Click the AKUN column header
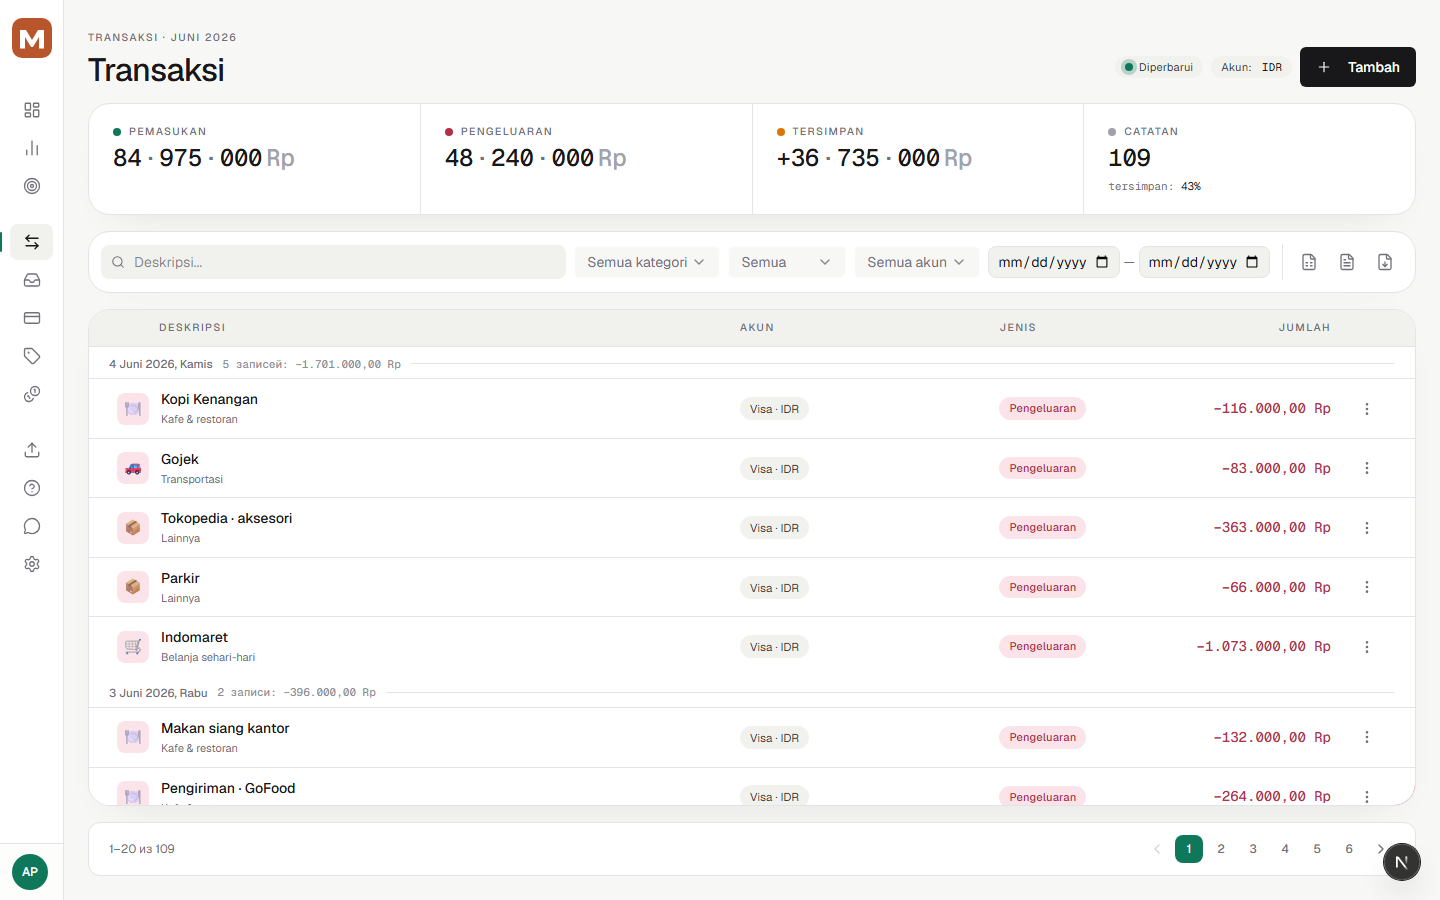This screenshot has height=900, width=1440. pyautogui.click(x=757, y=327)
